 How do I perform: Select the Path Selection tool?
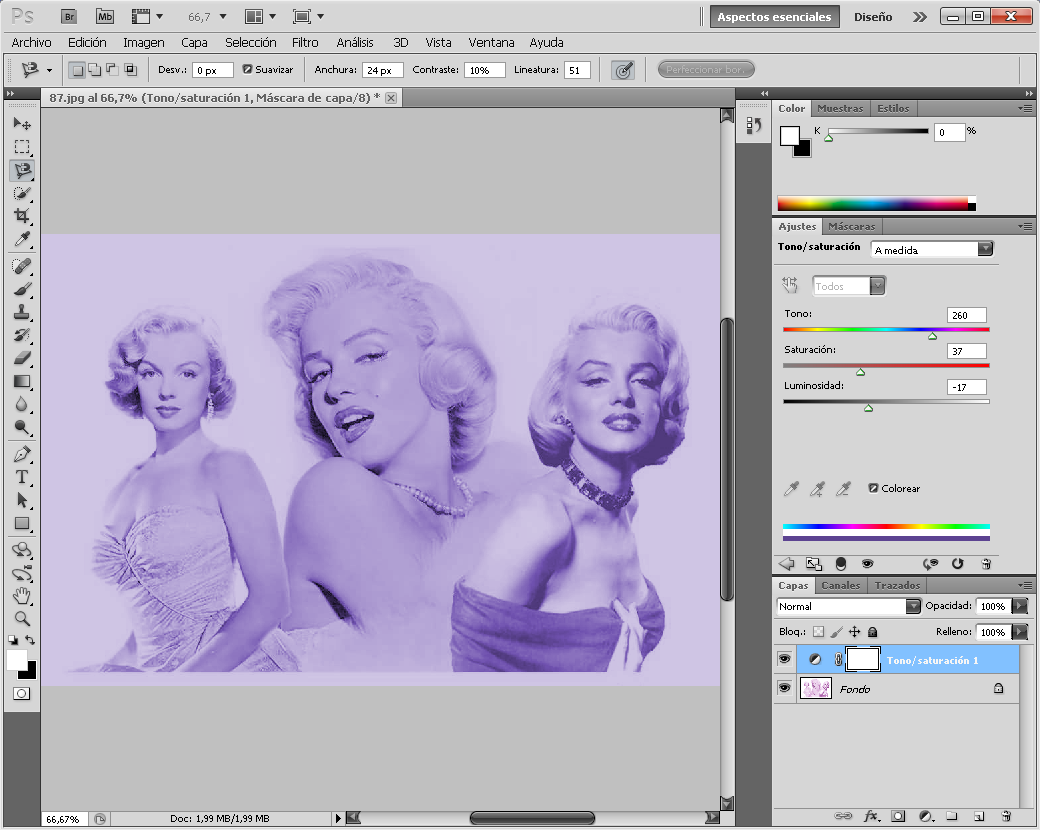(22, 500)
